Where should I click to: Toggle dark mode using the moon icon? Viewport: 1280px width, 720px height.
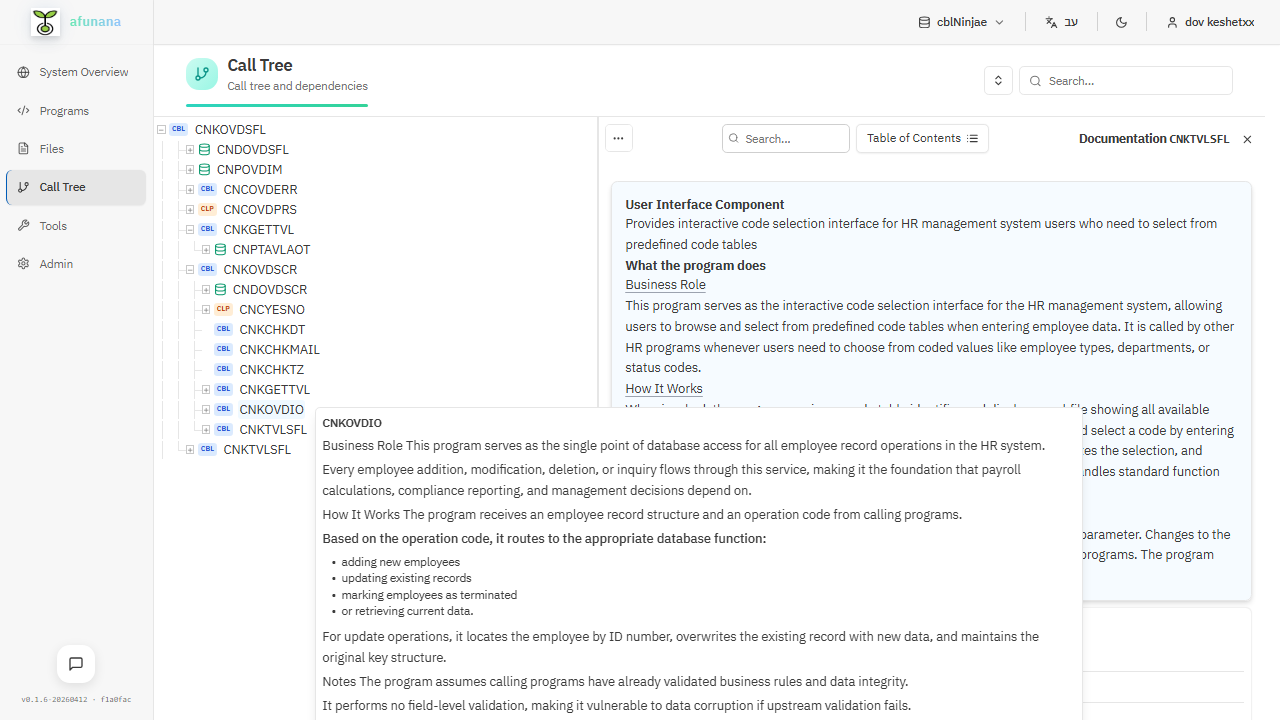click(x=1121, y=21)
